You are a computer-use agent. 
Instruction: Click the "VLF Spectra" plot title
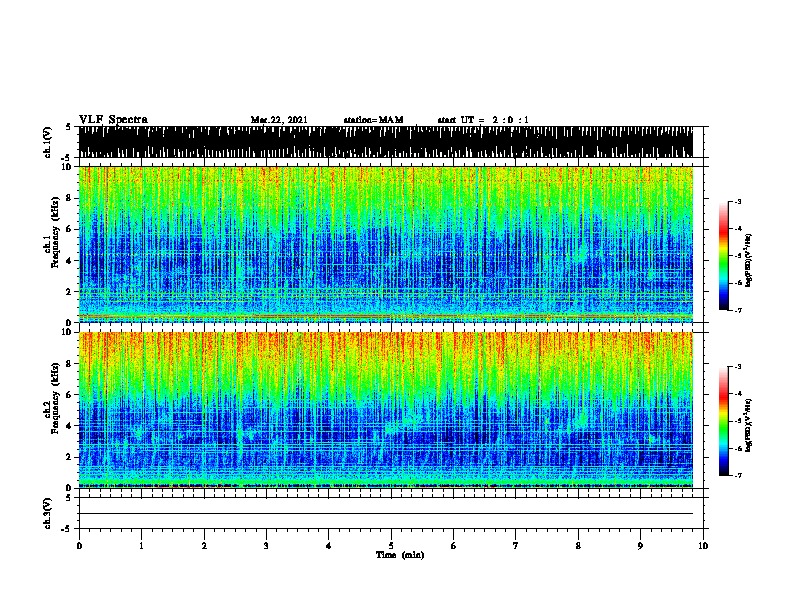coord(113,120)
